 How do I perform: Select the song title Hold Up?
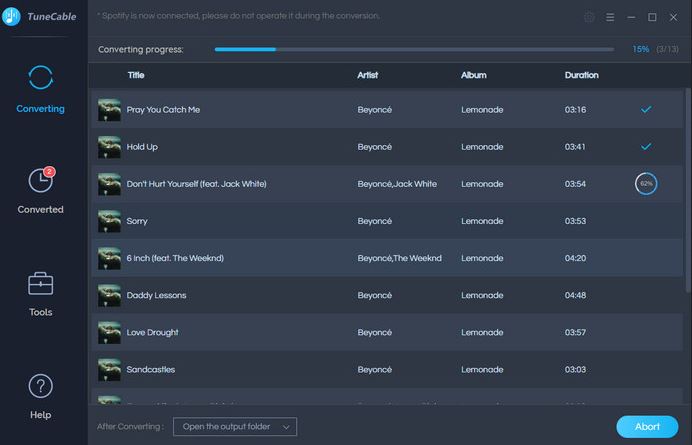coord(142,147)
